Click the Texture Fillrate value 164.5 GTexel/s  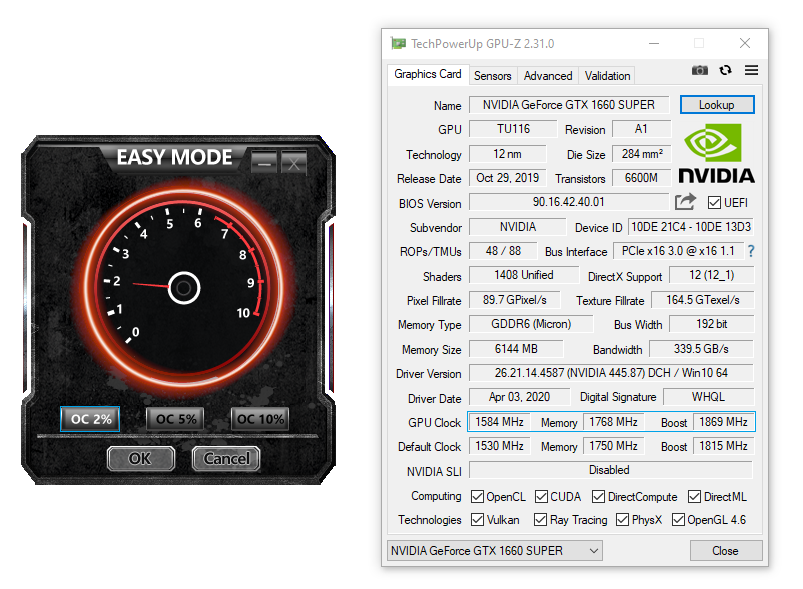[703, 300]
